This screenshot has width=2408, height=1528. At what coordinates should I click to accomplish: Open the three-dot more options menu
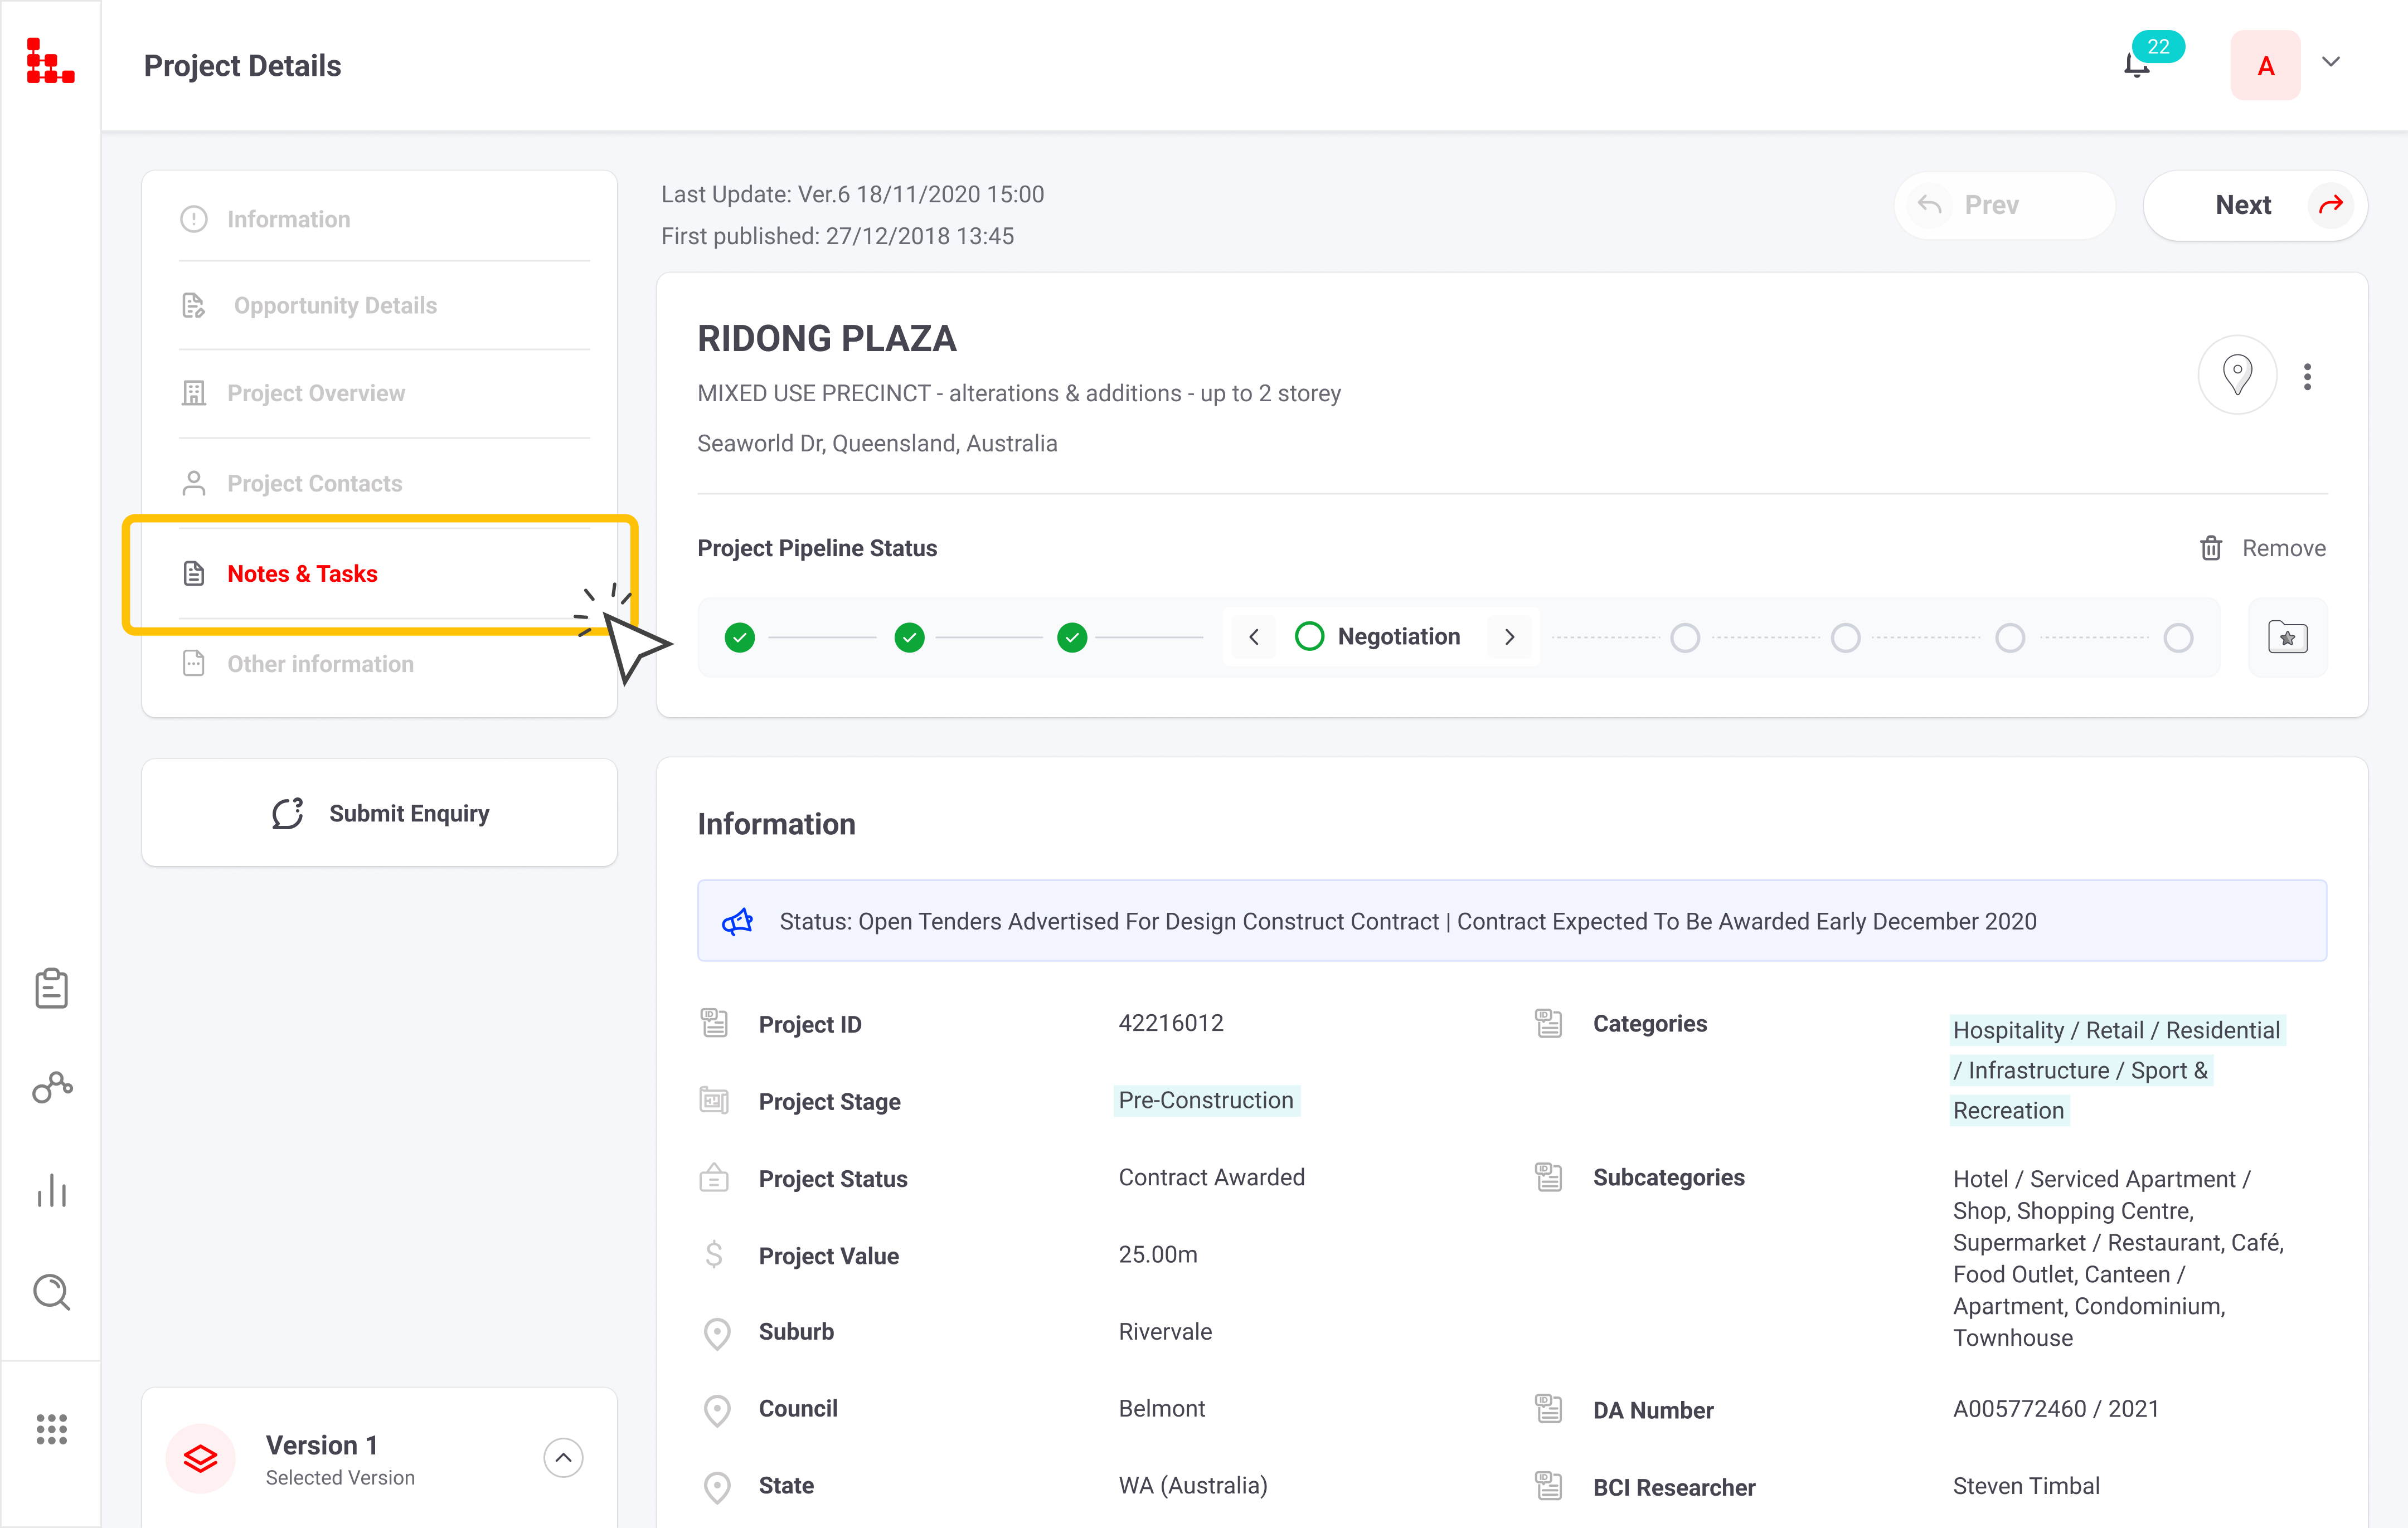click(x=2307, y=376)
